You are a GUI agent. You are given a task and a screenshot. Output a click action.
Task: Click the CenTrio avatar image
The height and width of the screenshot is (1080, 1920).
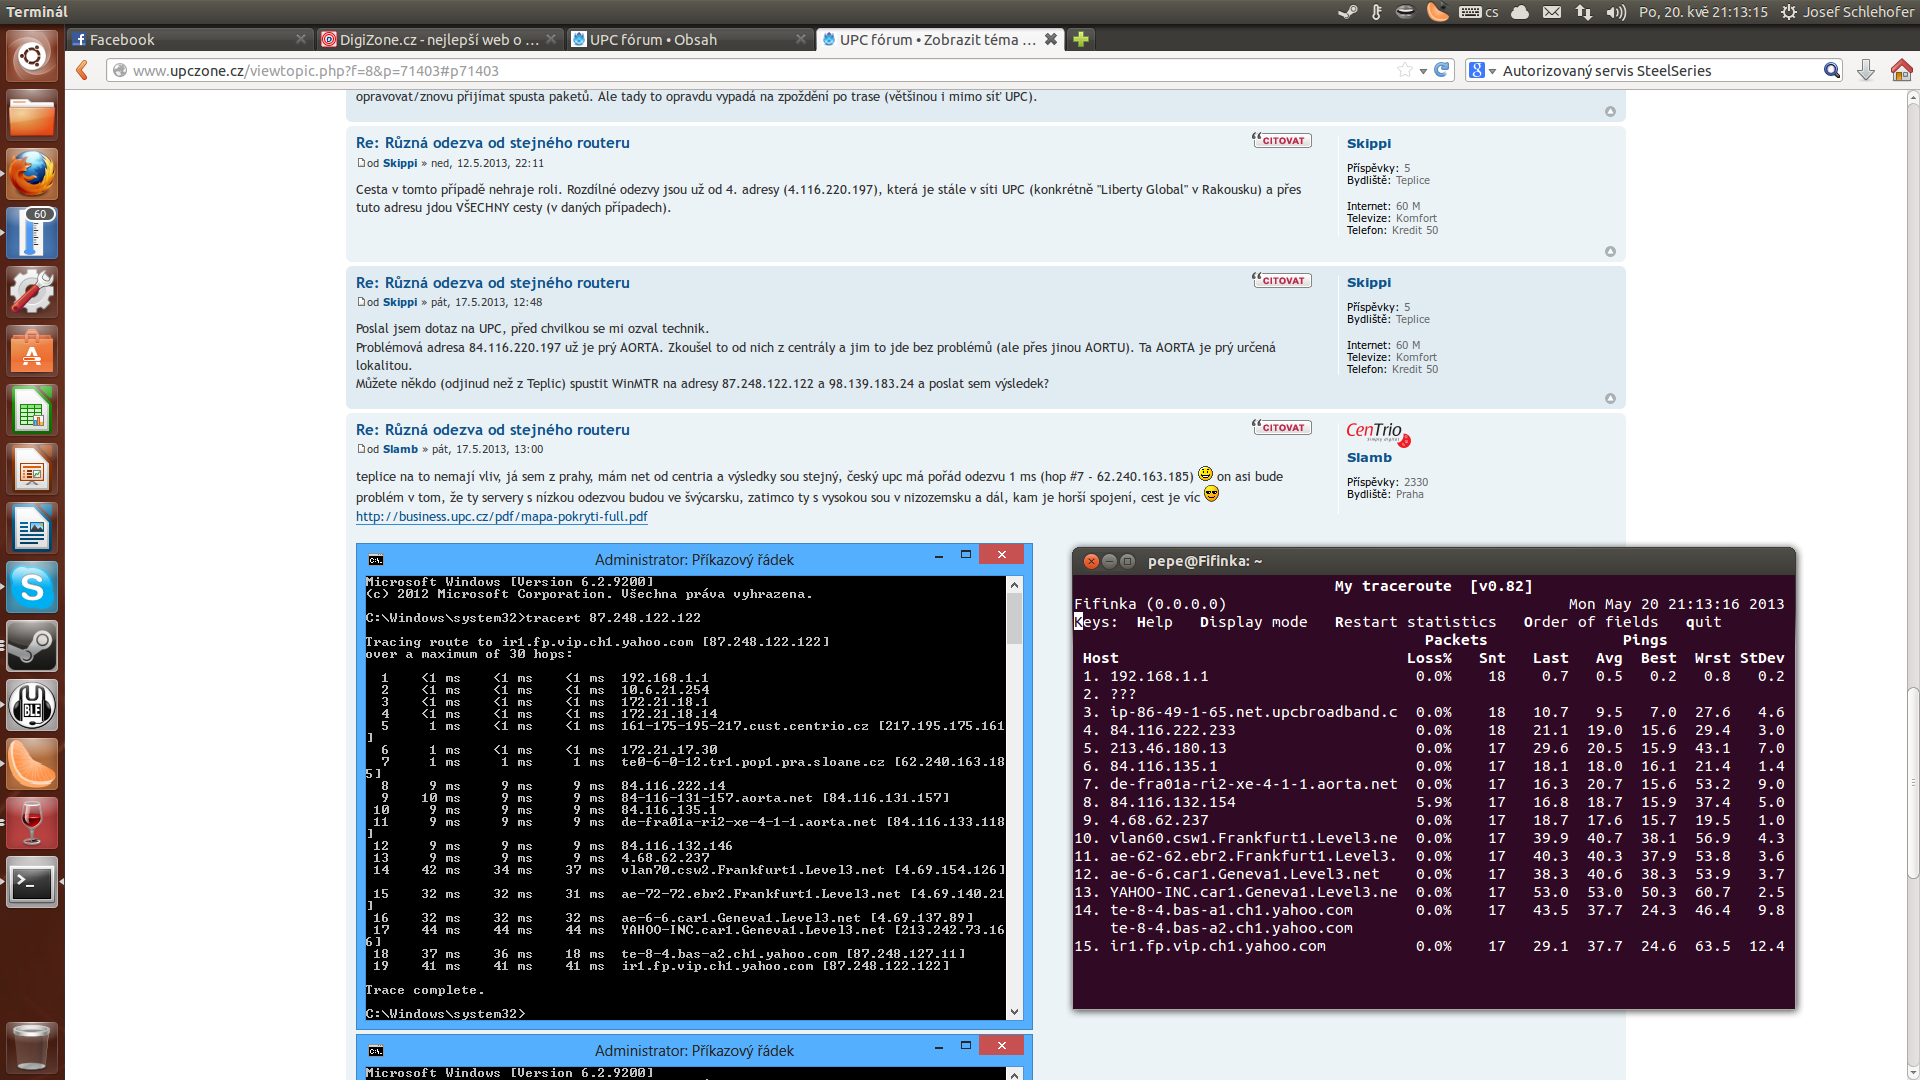[1378, 433]
